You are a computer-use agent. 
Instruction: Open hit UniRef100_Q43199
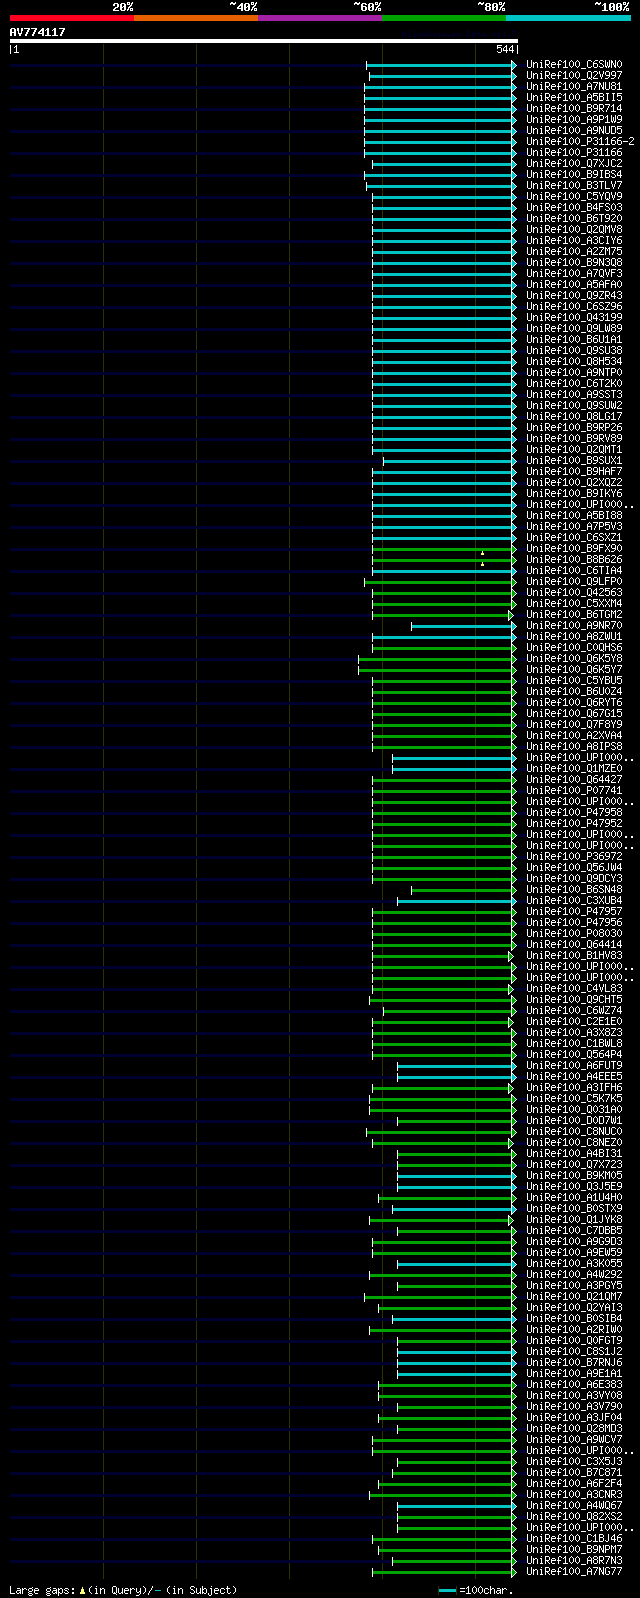574,318
